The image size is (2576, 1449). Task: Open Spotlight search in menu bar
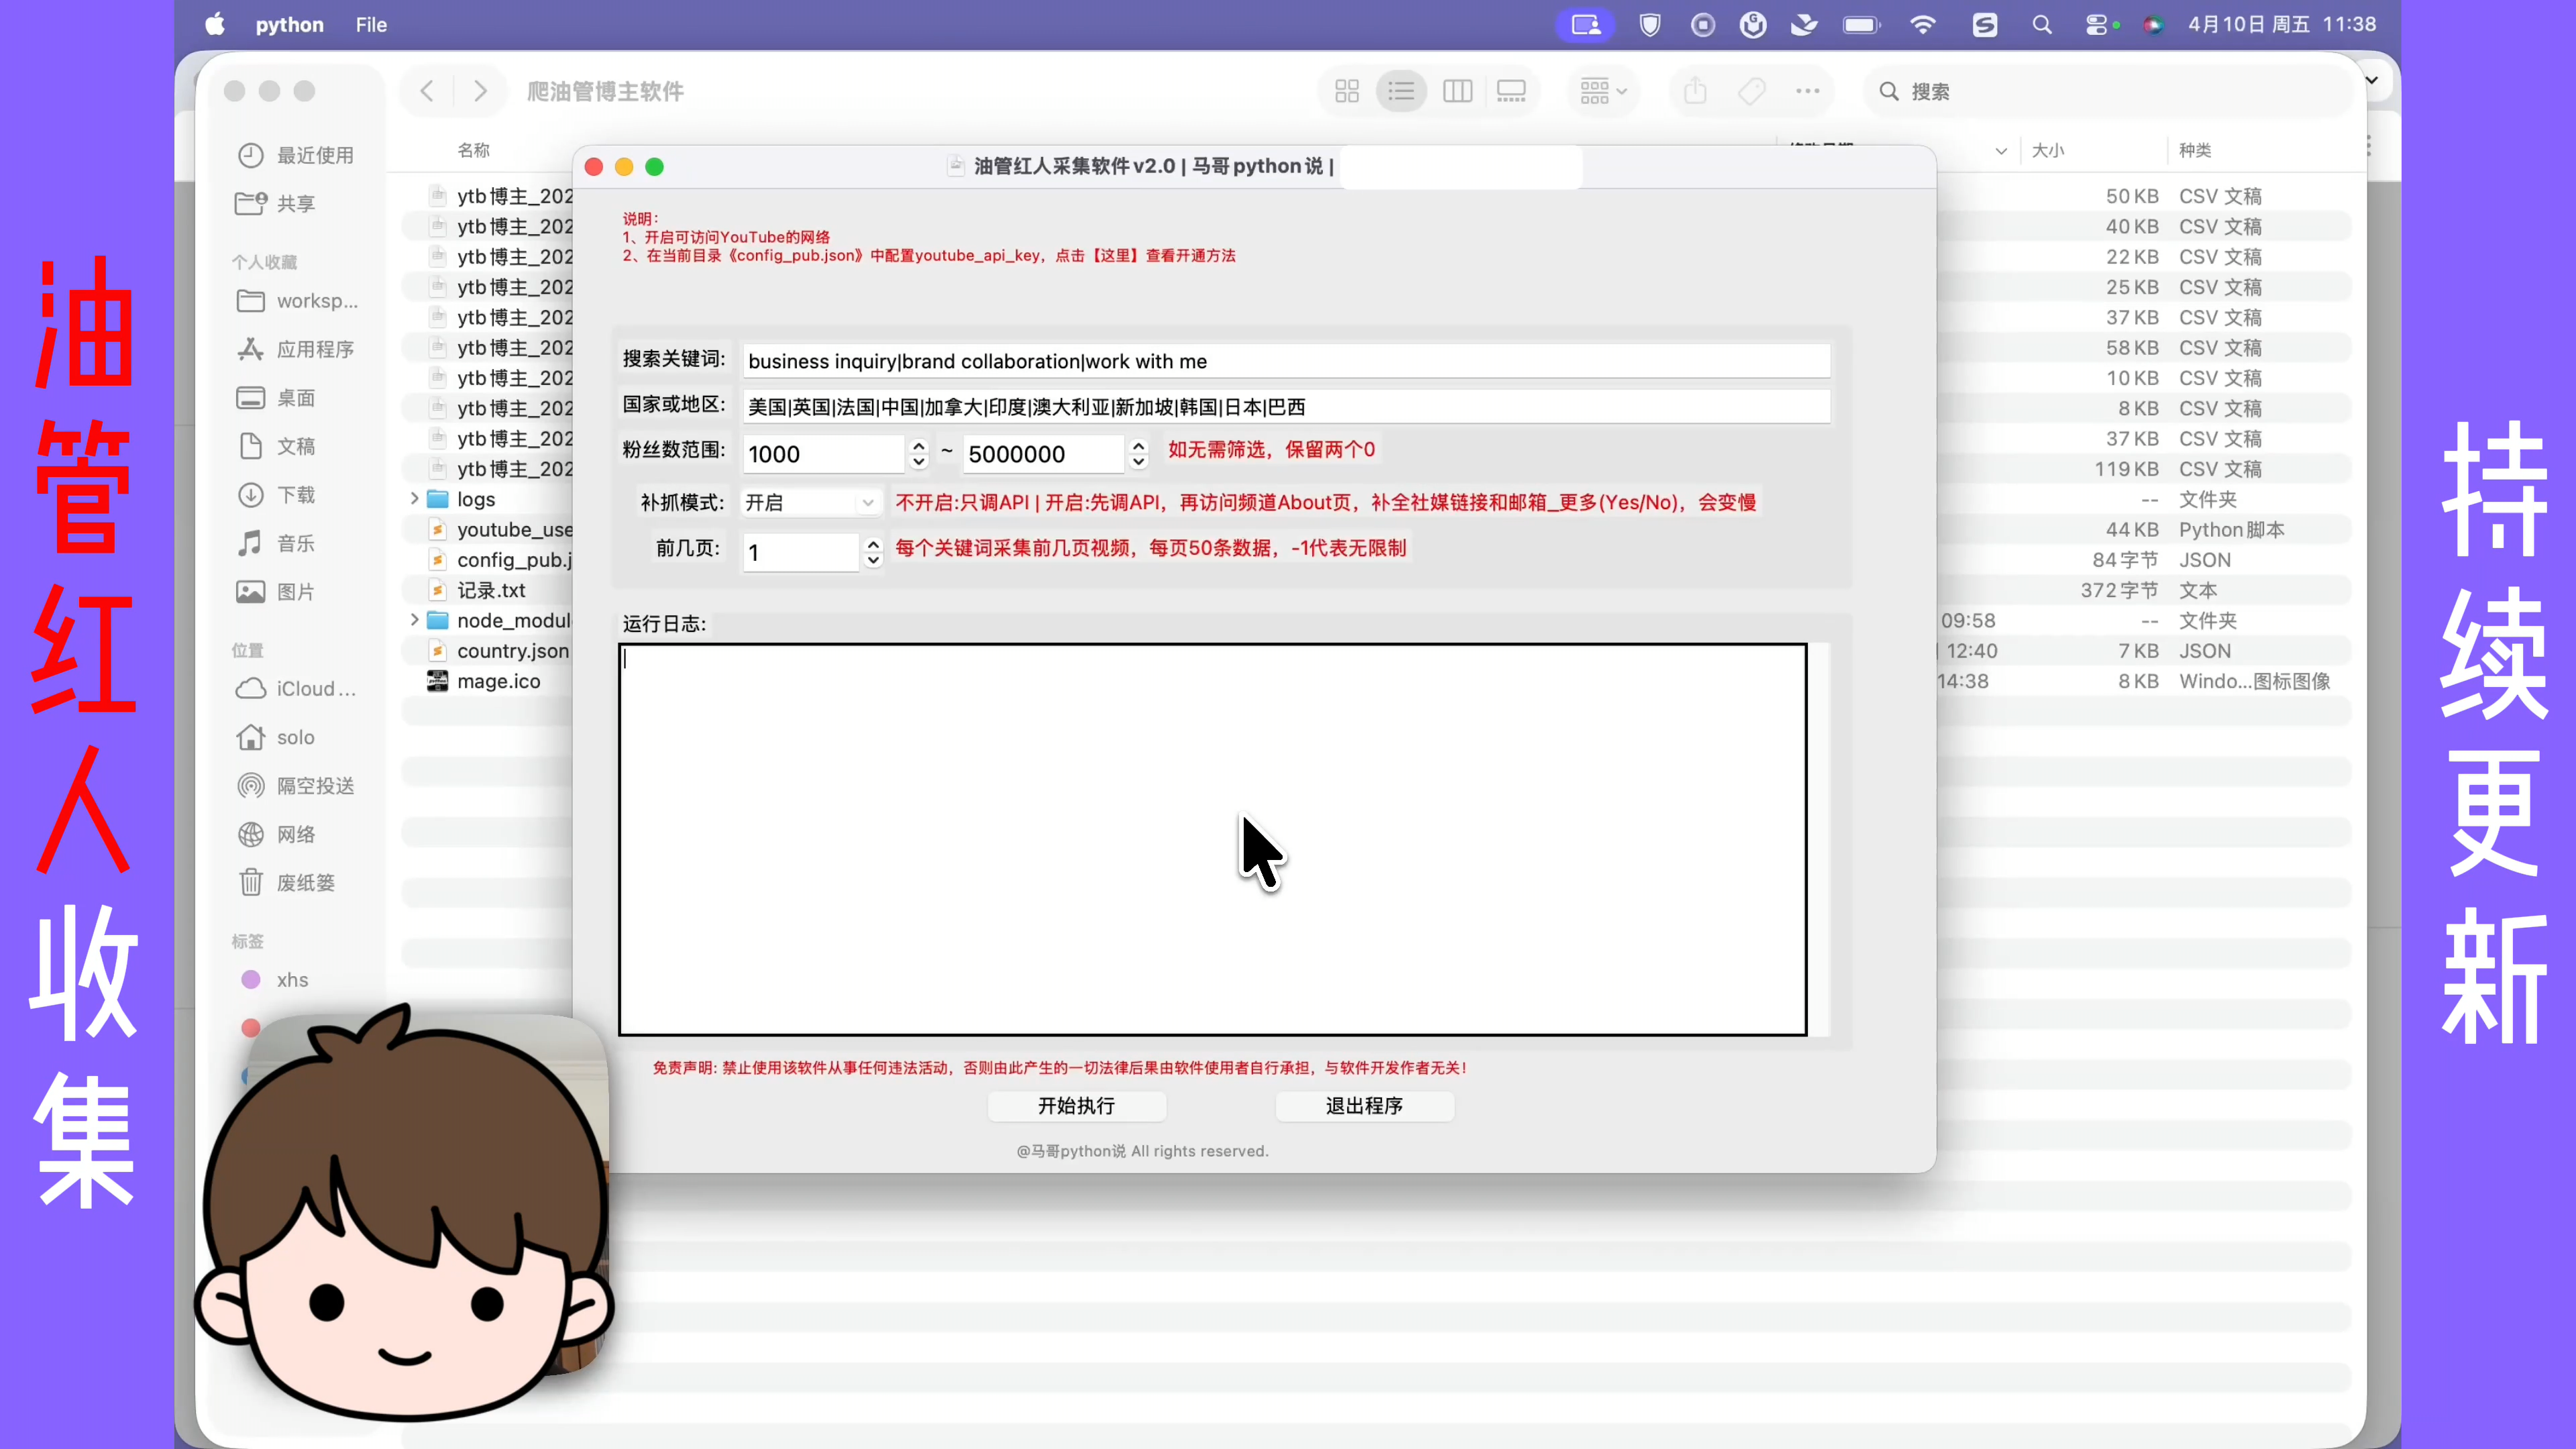coord(2042,24)
